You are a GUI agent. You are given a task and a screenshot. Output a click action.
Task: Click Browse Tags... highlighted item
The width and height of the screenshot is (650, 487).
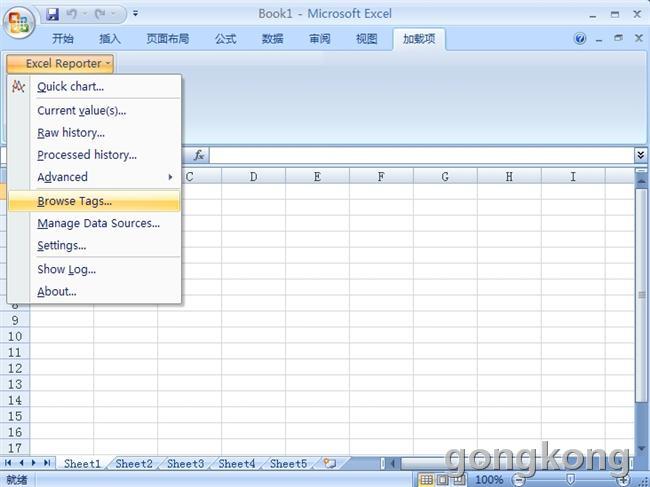tap(95, 201)
